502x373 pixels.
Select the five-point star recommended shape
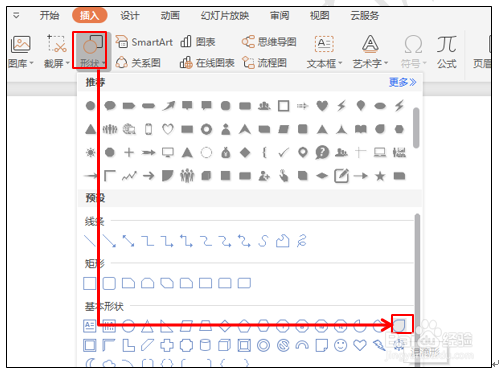(x=380, y=176)
